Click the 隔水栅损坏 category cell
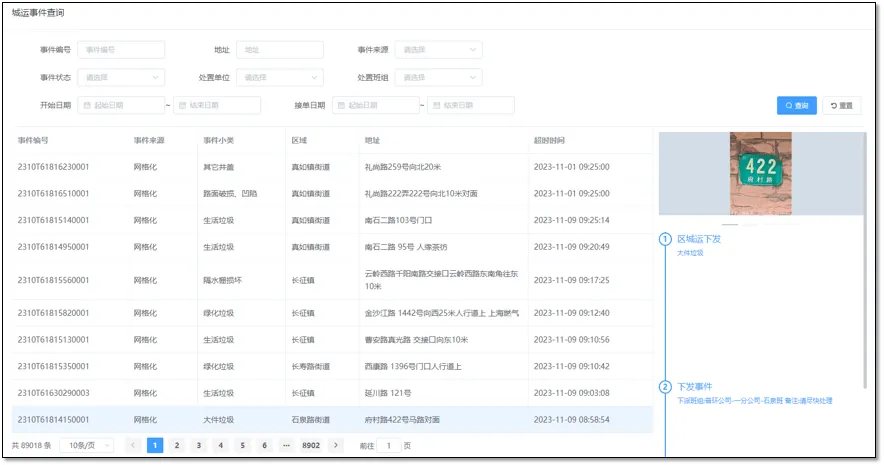This screenshot has width=884, height=465. coord(222,280)
